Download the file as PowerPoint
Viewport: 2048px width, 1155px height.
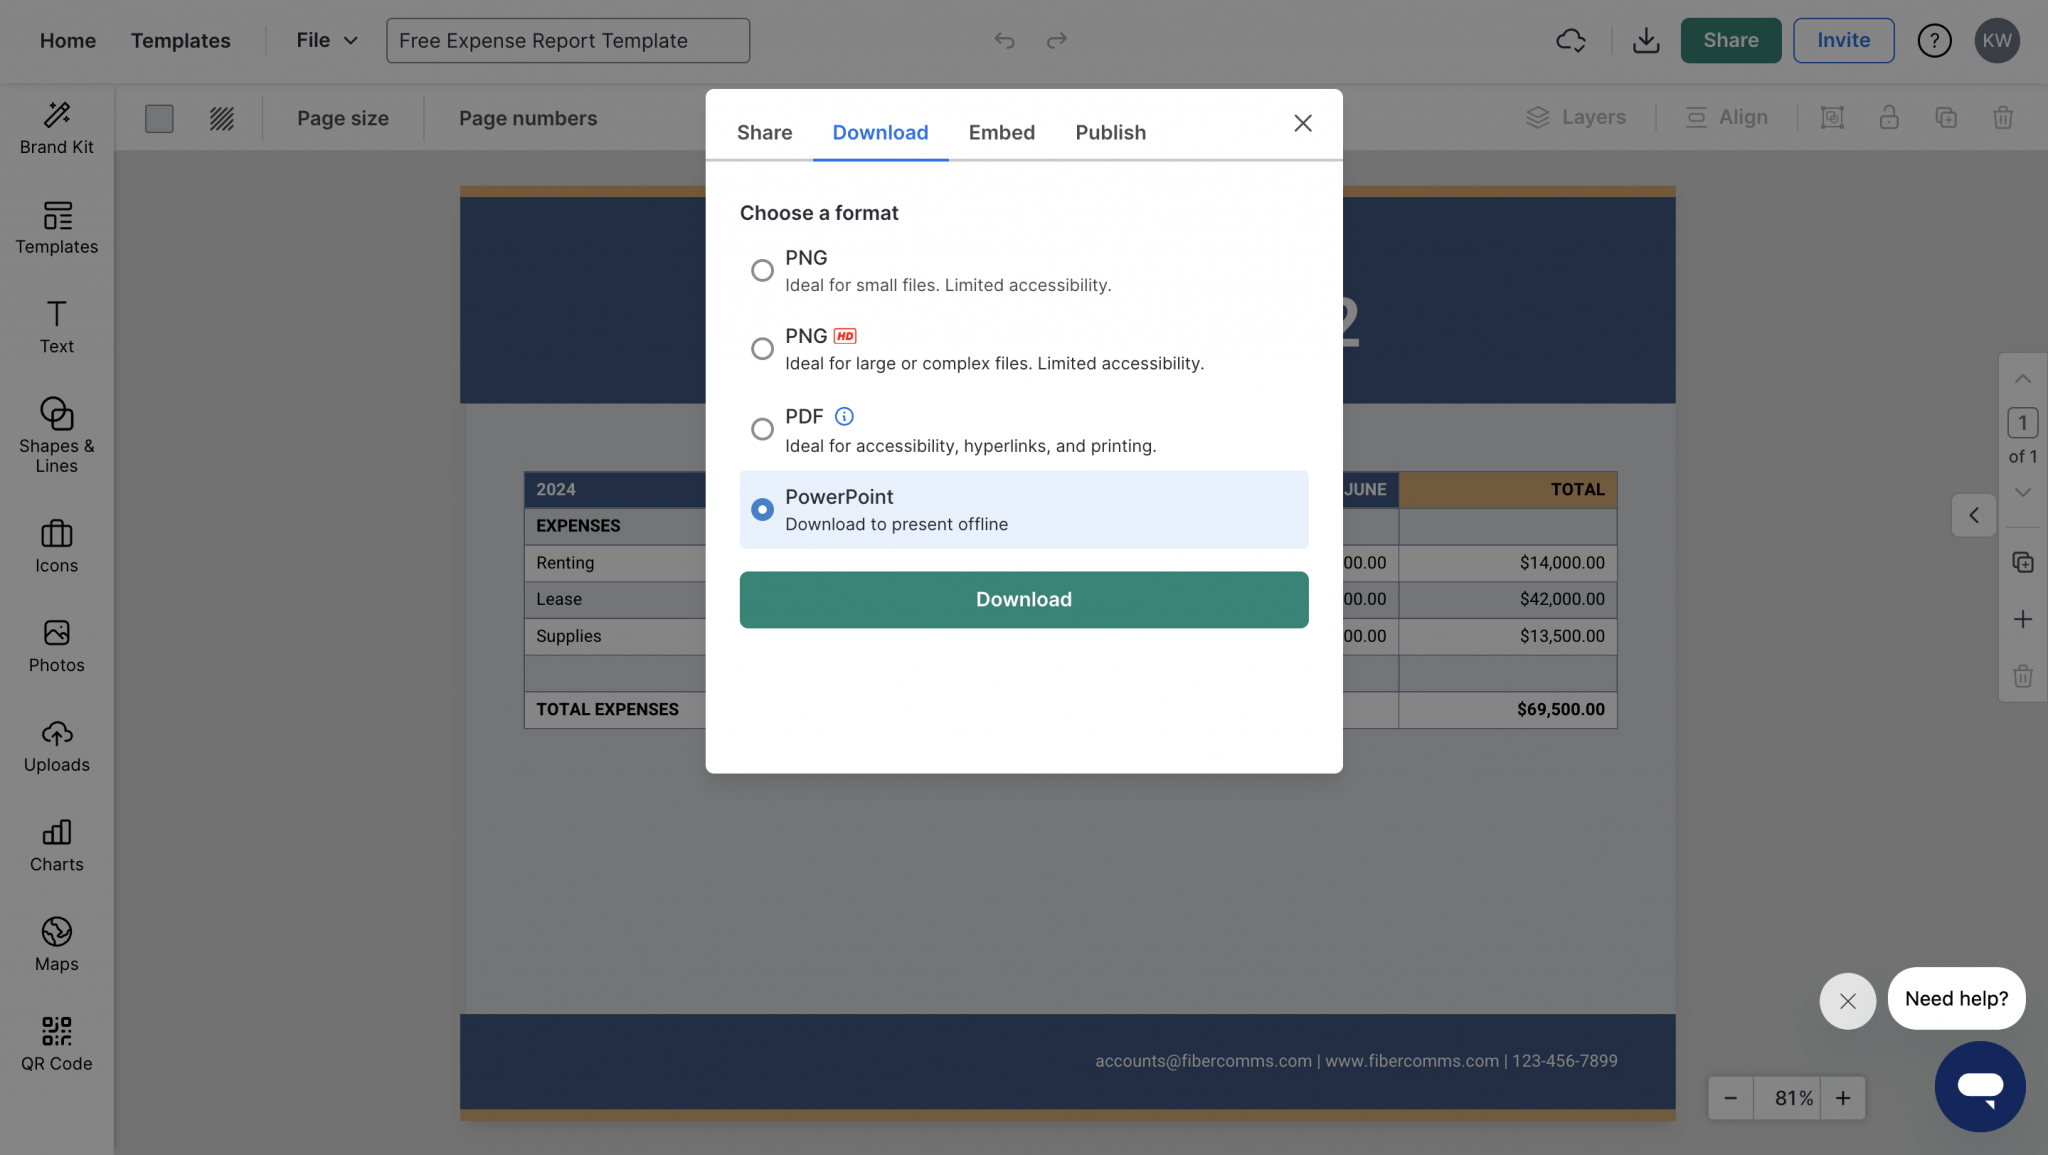point(1023,599)
